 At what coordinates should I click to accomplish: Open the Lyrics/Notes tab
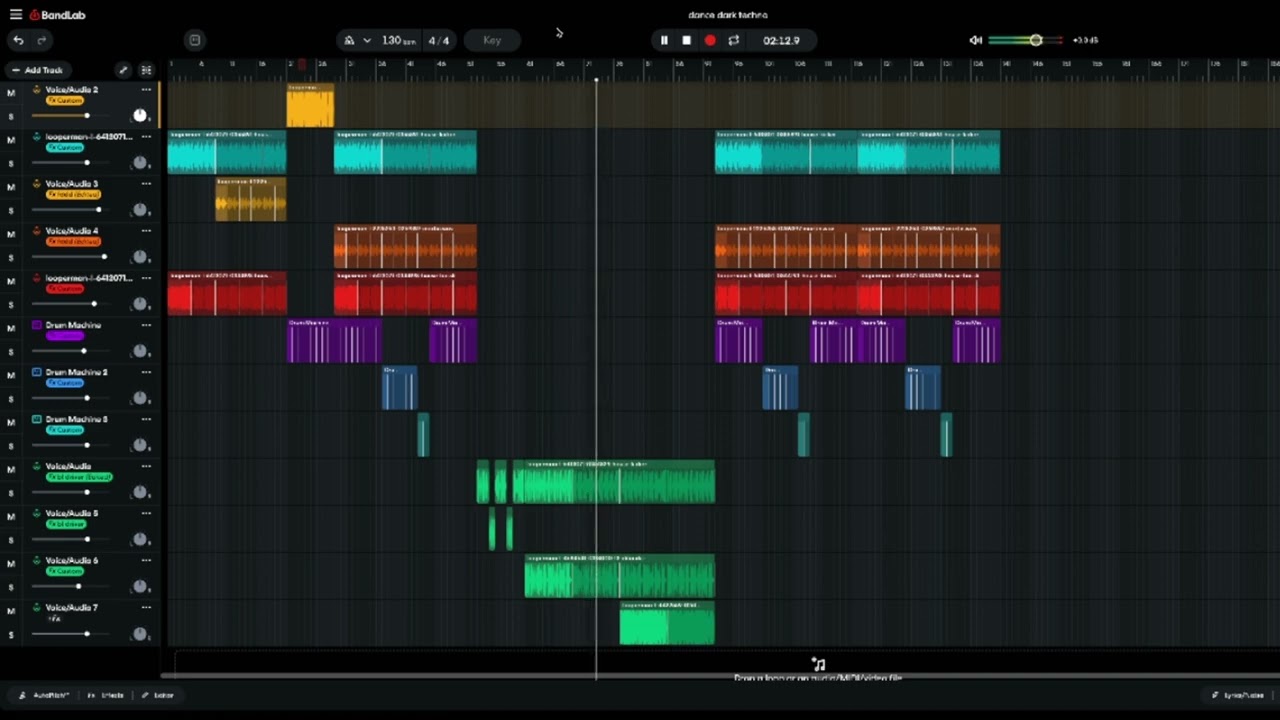tap(1239, 695)
